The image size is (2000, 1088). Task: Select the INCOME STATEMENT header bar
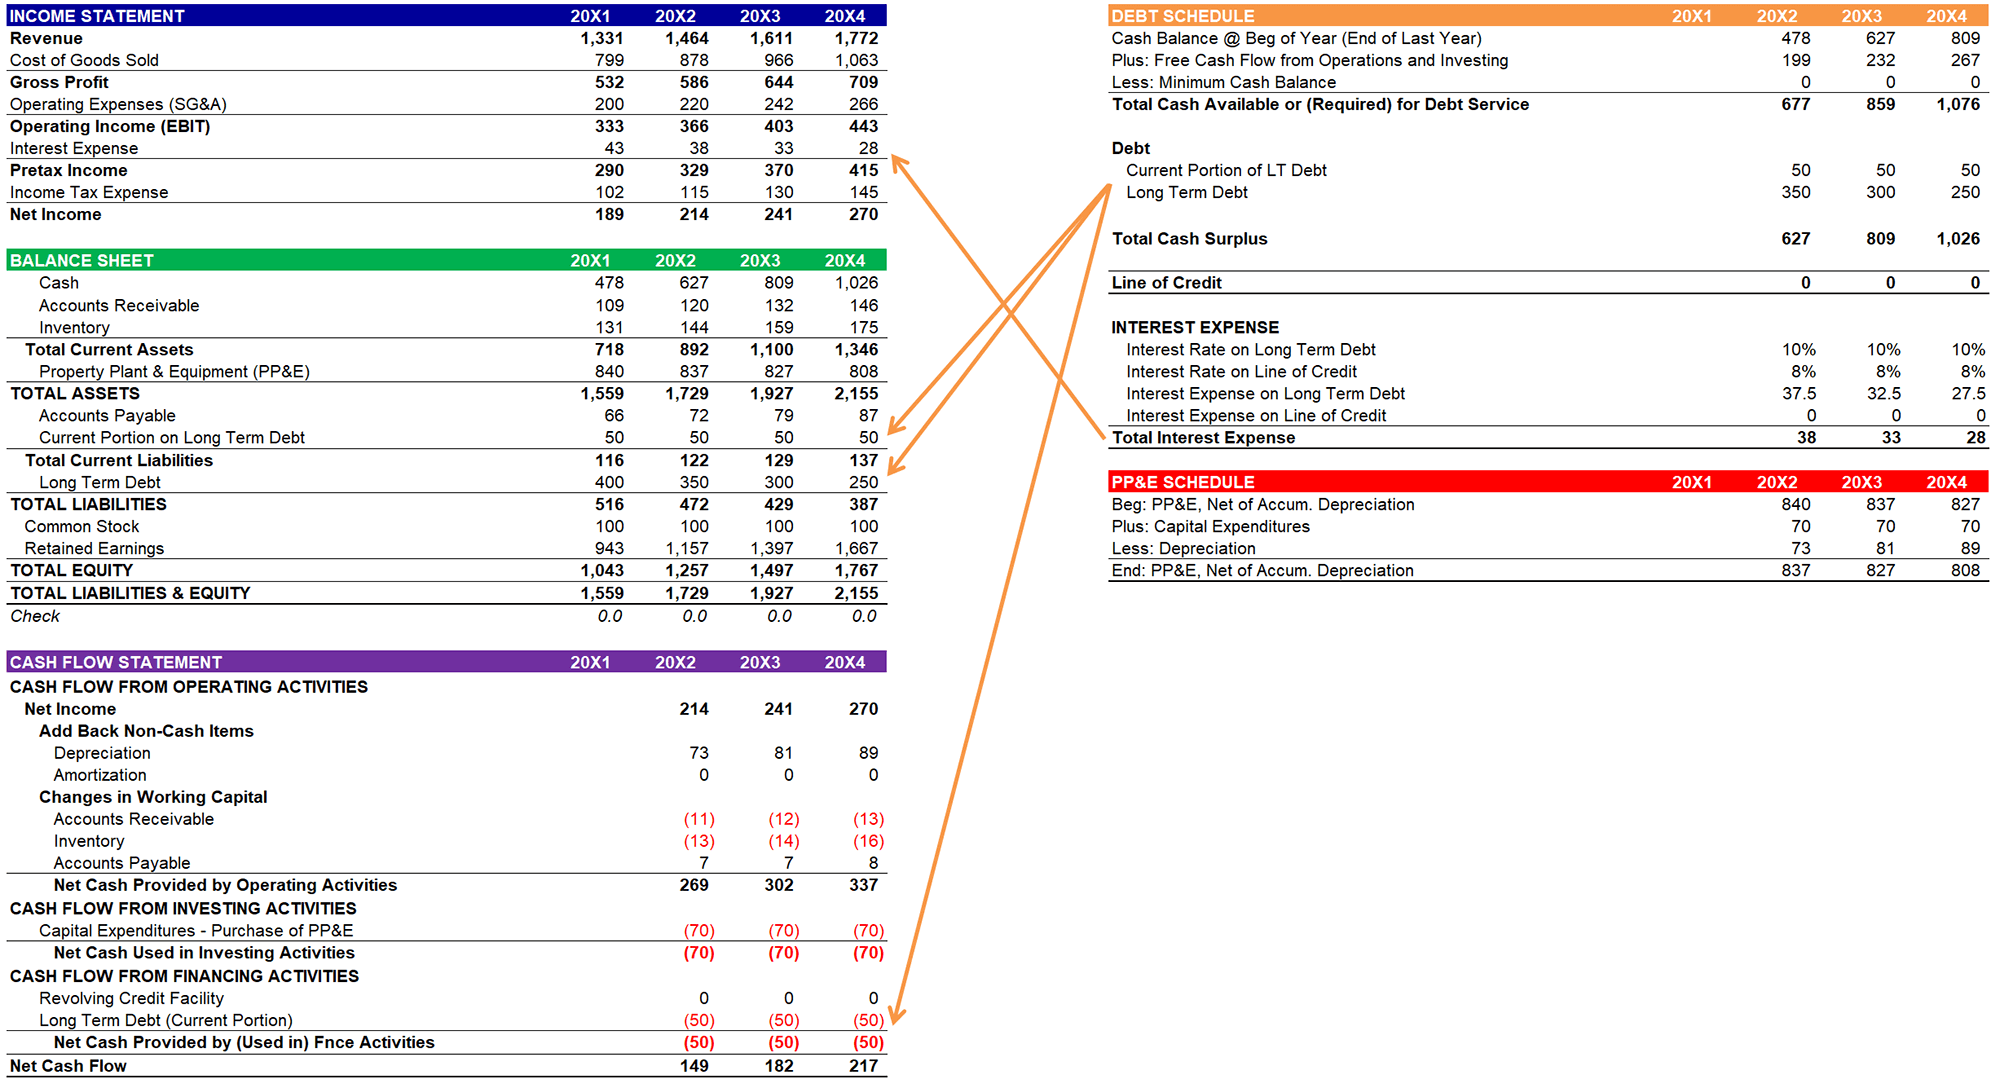coord(95,15)
